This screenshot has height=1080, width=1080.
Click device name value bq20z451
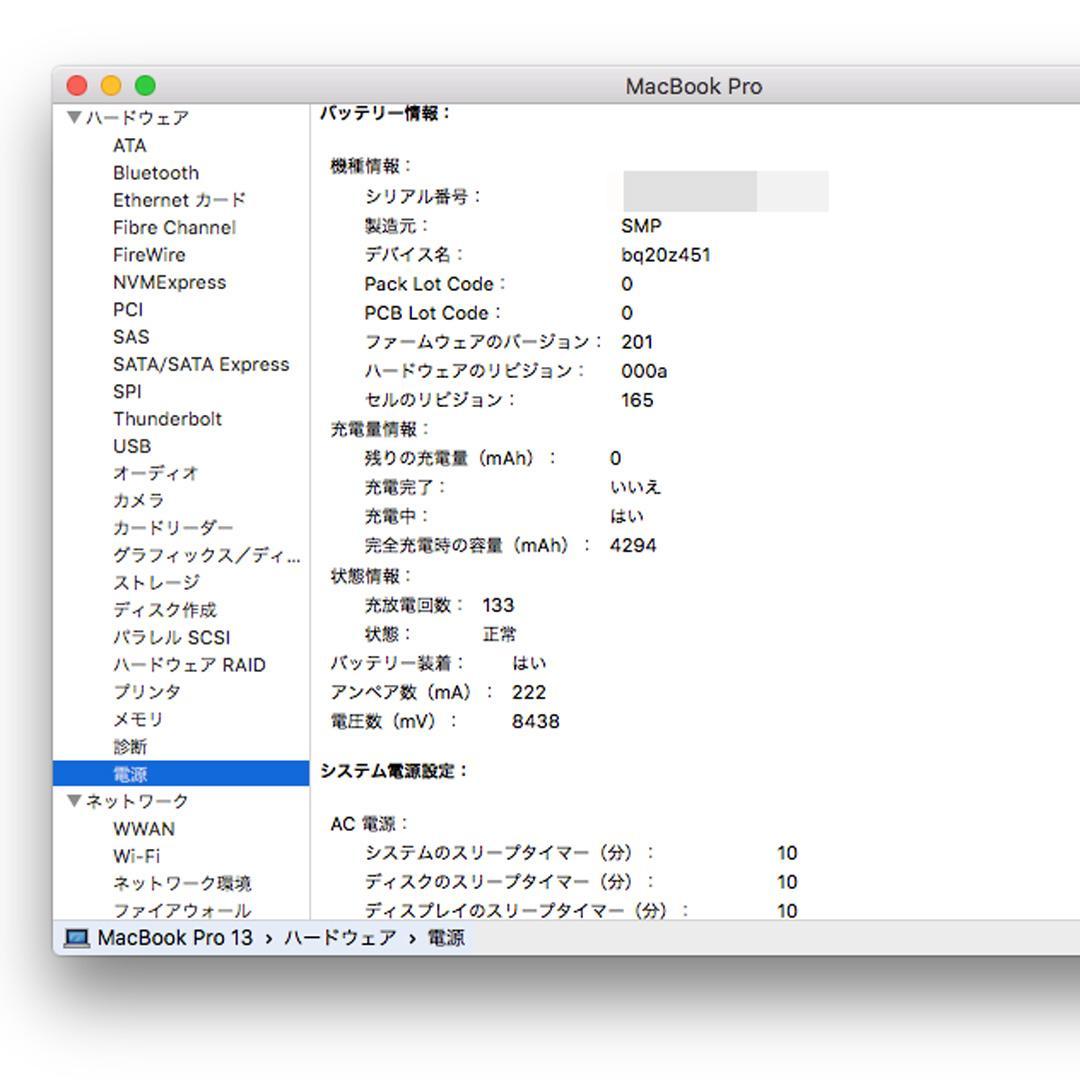coord(665,255)
